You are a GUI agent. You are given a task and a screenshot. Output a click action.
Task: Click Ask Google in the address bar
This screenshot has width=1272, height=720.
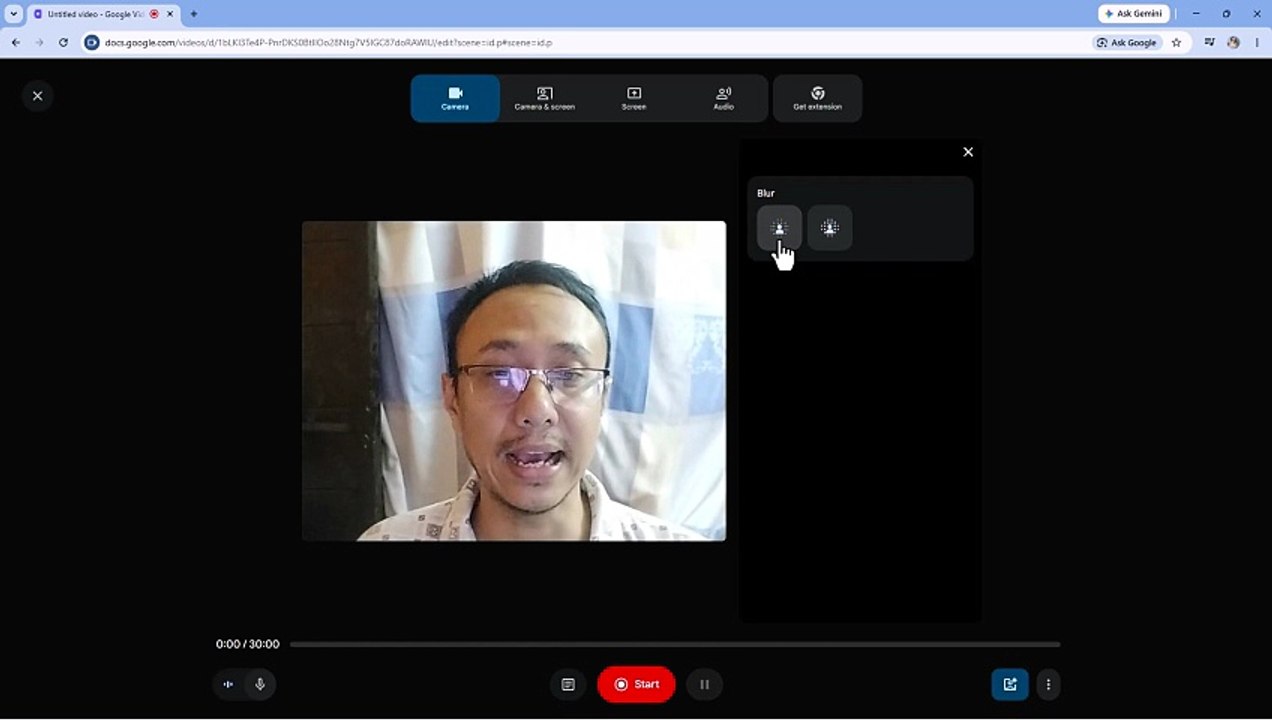coord(1127,43)
